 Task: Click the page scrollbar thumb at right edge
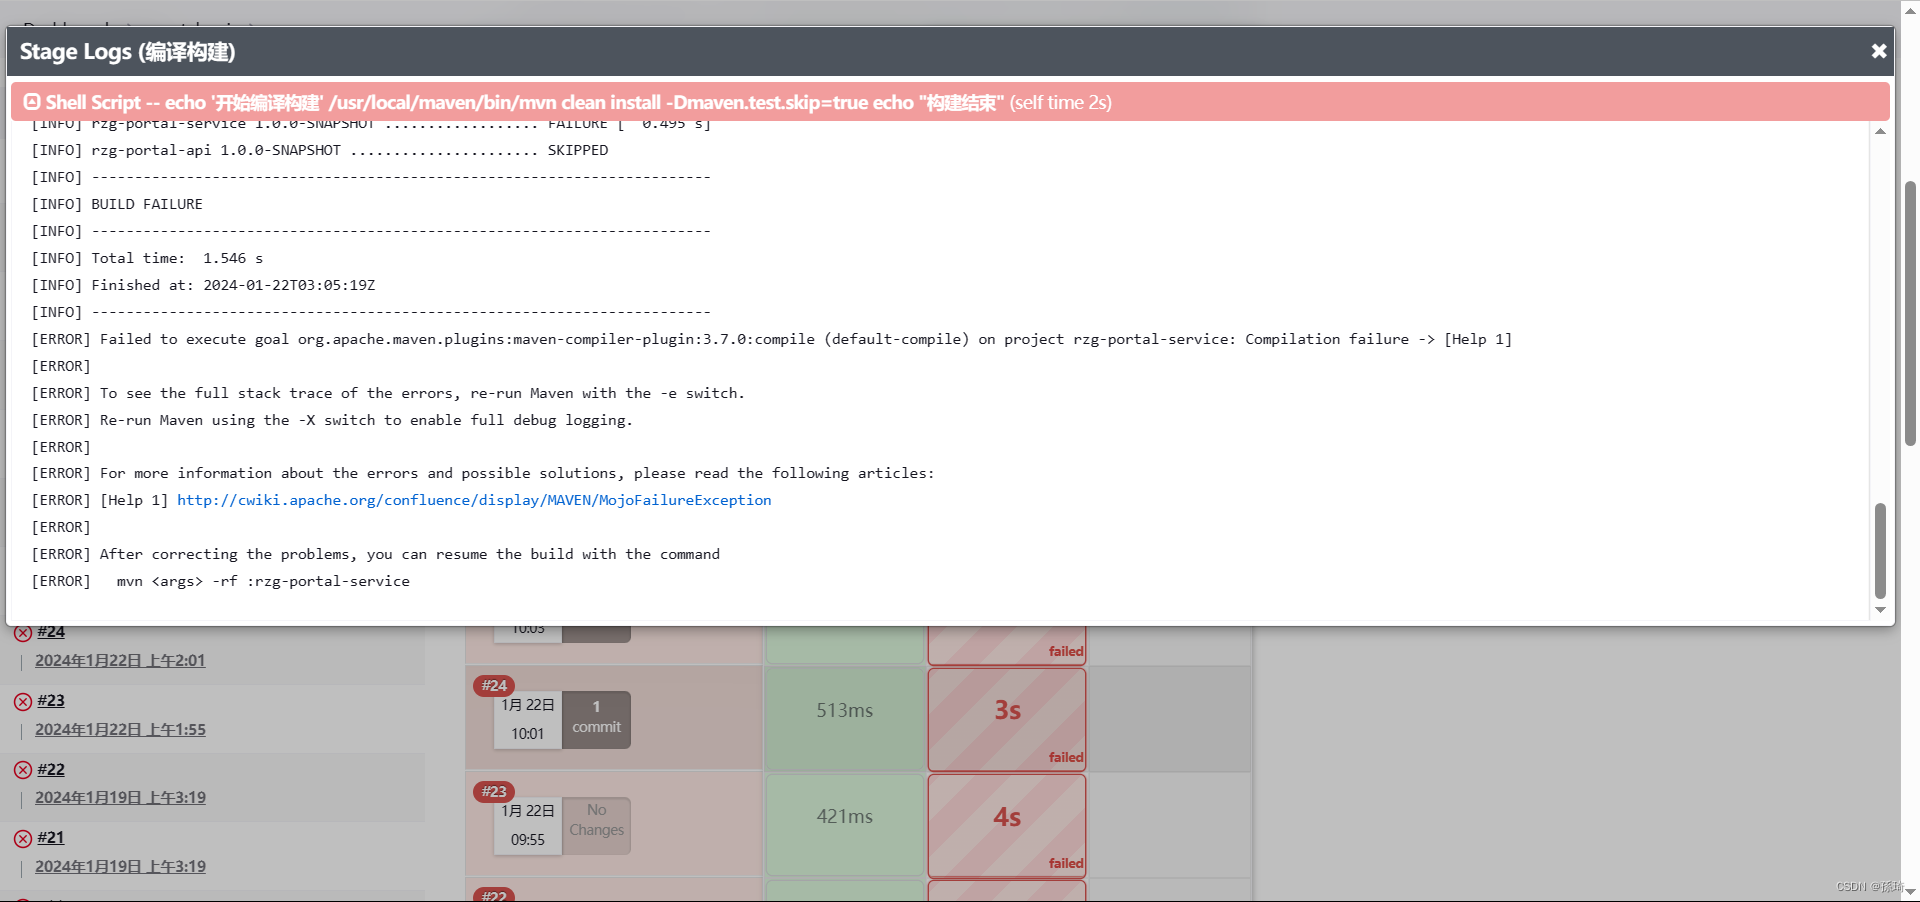pos(1910,313)
